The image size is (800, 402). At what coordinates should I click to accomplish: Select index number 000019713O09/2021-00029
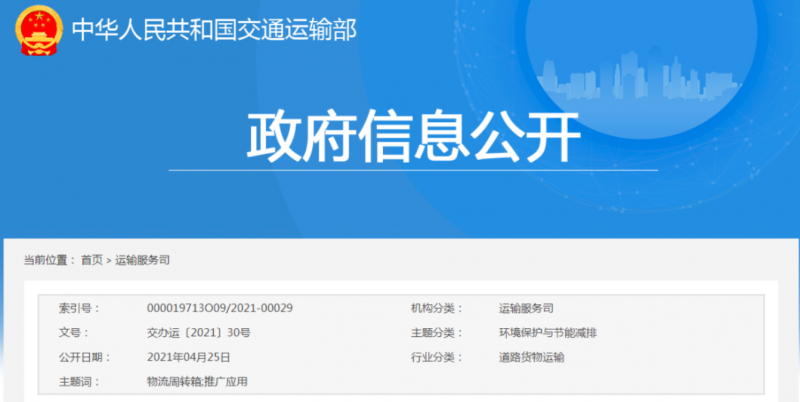pyautogui.click(x=220, y=308)
